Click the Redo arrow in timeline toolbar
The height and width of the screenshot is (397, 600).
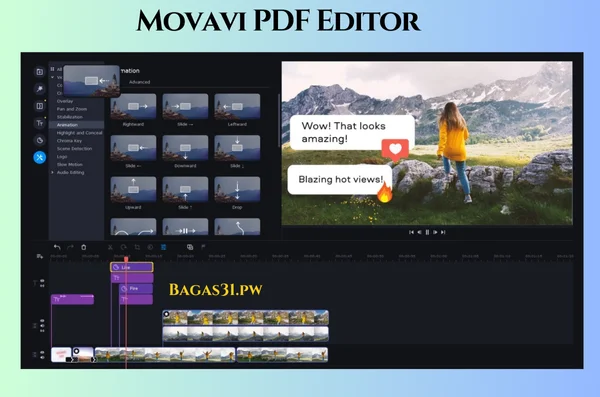point(70,247)
